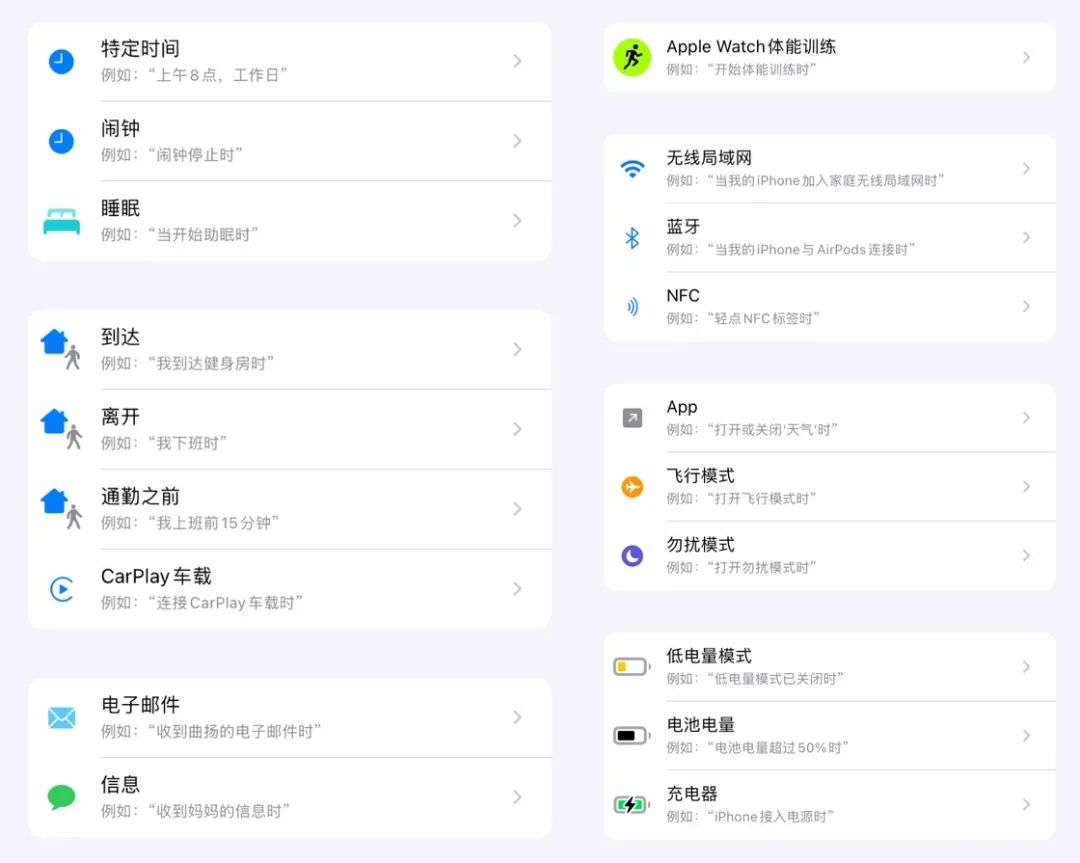Click the blue mail envelope icon
The width and height of the screenshot is (1080, 863).
coord(61,717)
